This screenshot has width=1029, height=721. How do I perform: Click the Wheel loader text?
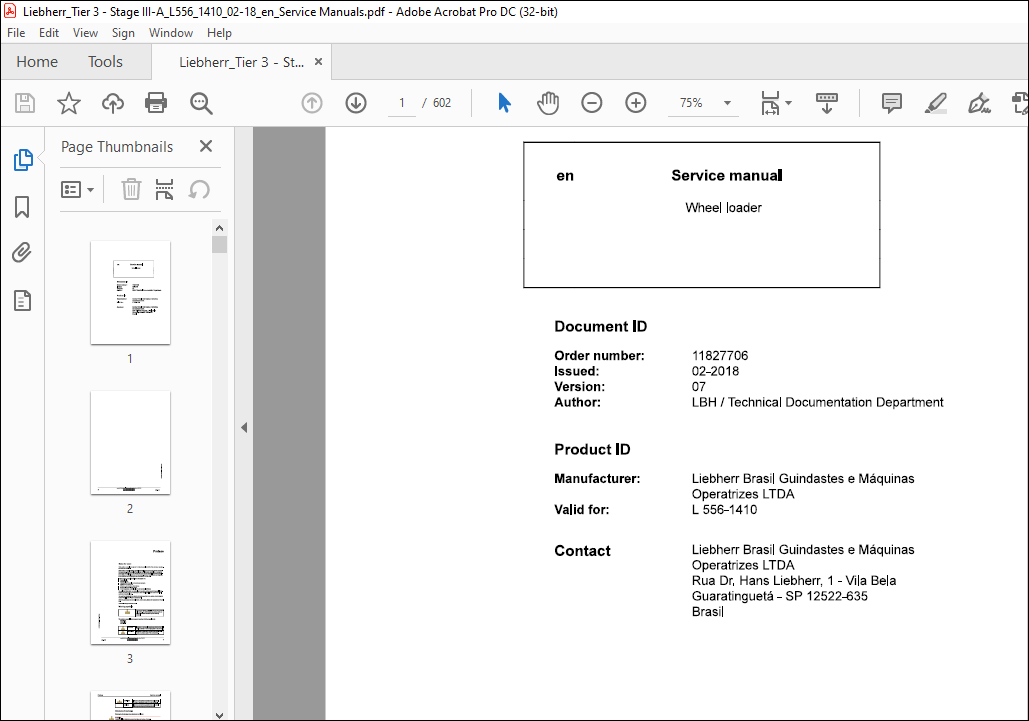tap(723, 208)
